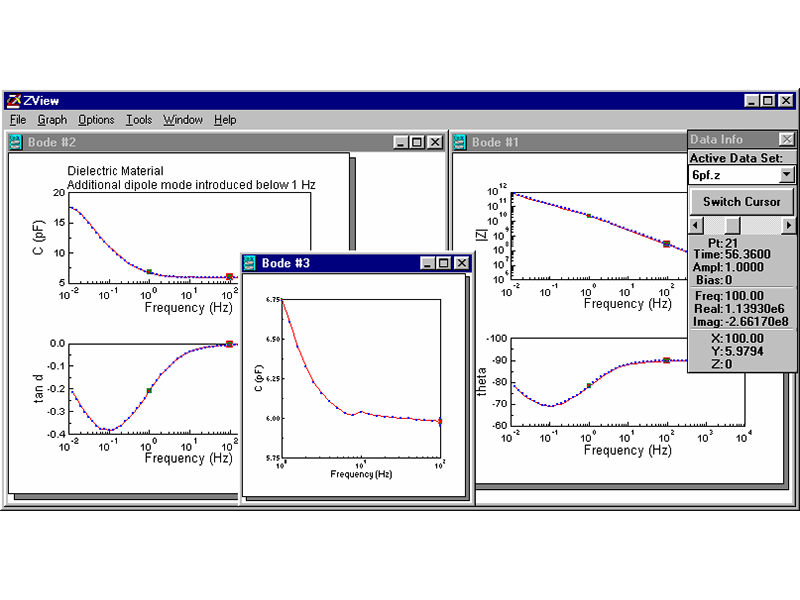
Task: Click the theta axis label in Bode #1
Action: pos(481,382)
